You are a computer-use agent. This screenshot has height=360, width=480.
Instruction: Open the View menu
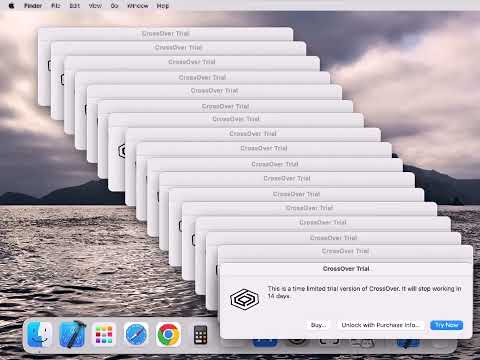tap(95, 6)
